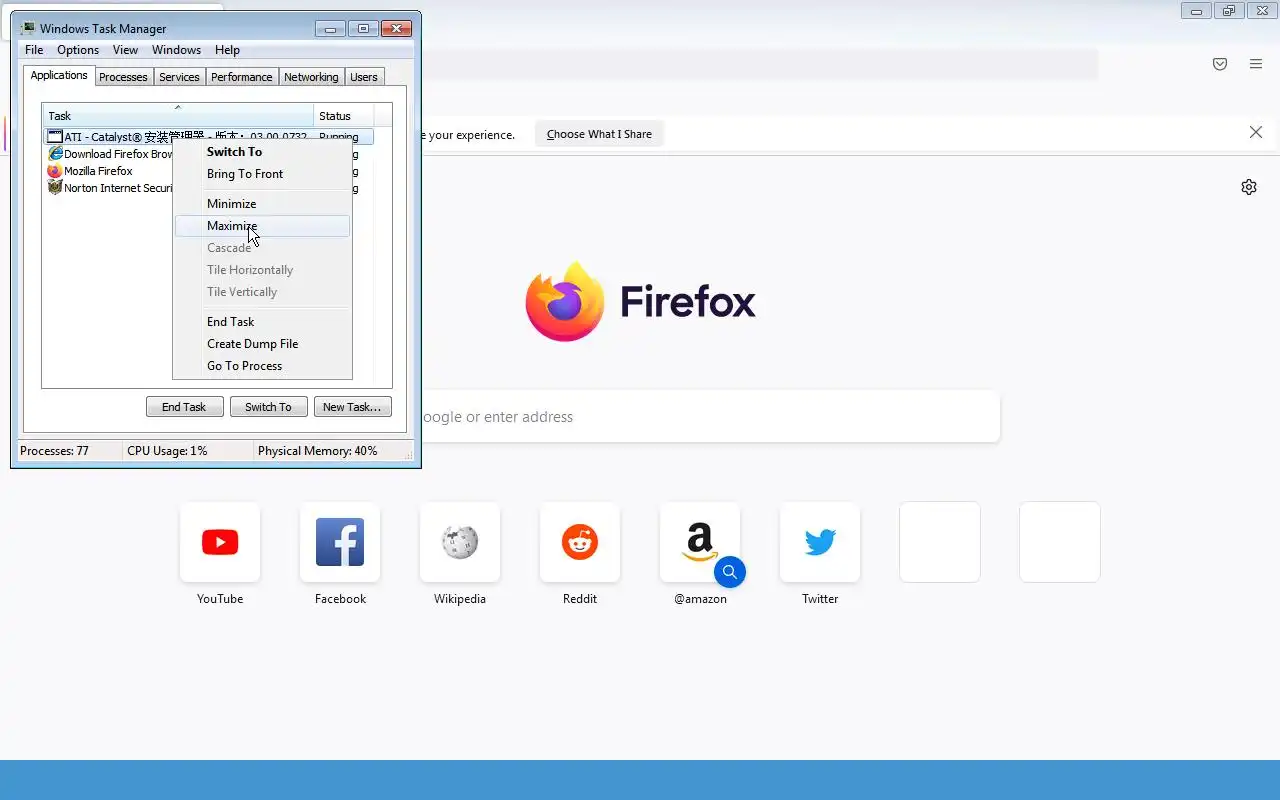Minimize the Firefox browser window

1196,11
